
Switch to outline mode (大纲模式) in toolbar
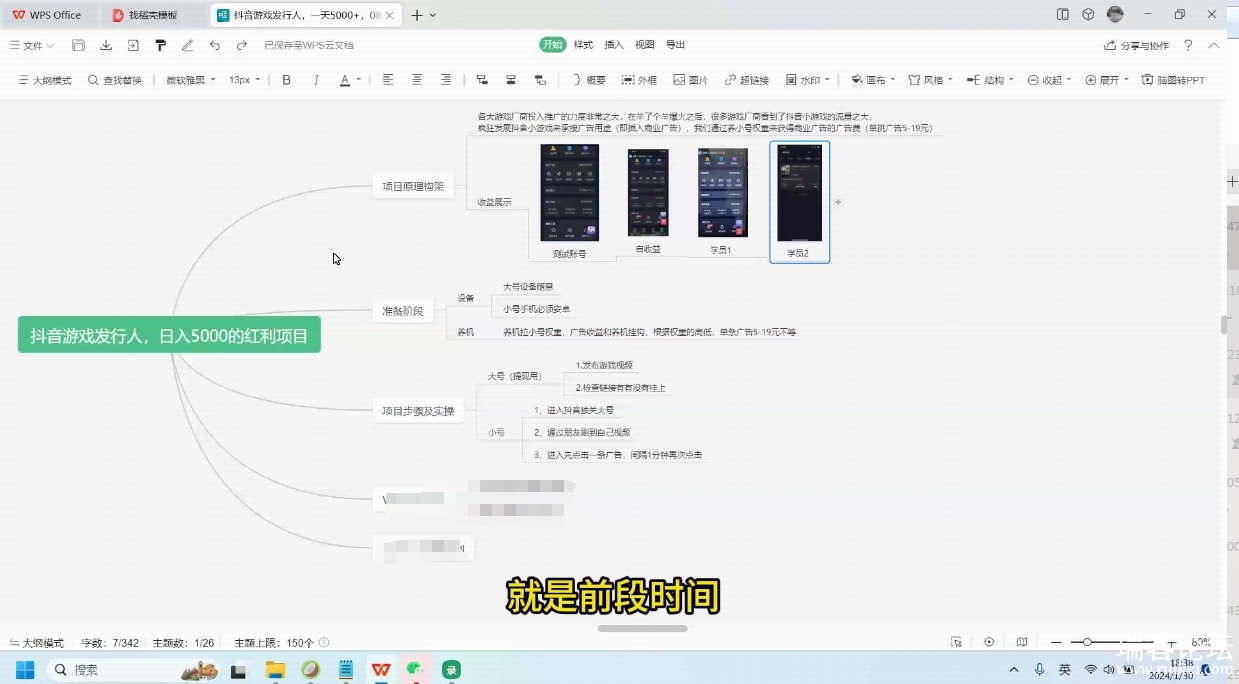[x=45, y=80]
